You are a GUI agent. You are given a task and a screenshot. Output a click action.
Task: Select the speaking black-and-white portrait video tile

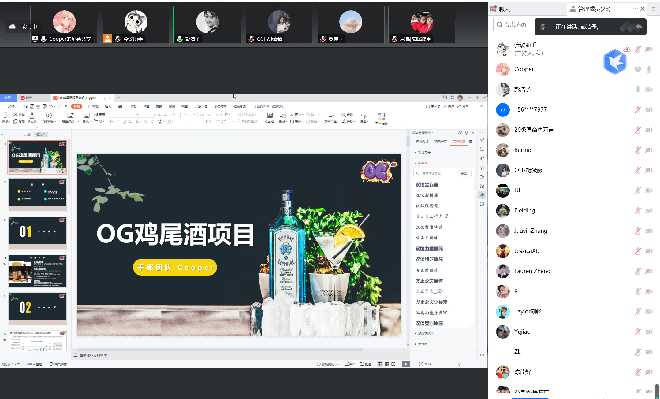click(207, 24)
